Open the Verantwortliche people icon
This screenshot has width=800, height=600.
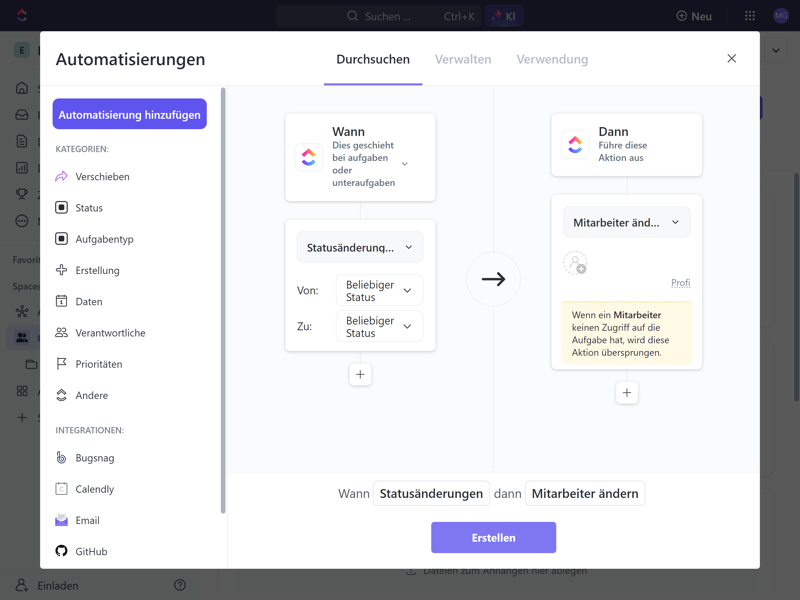point(62,332)
